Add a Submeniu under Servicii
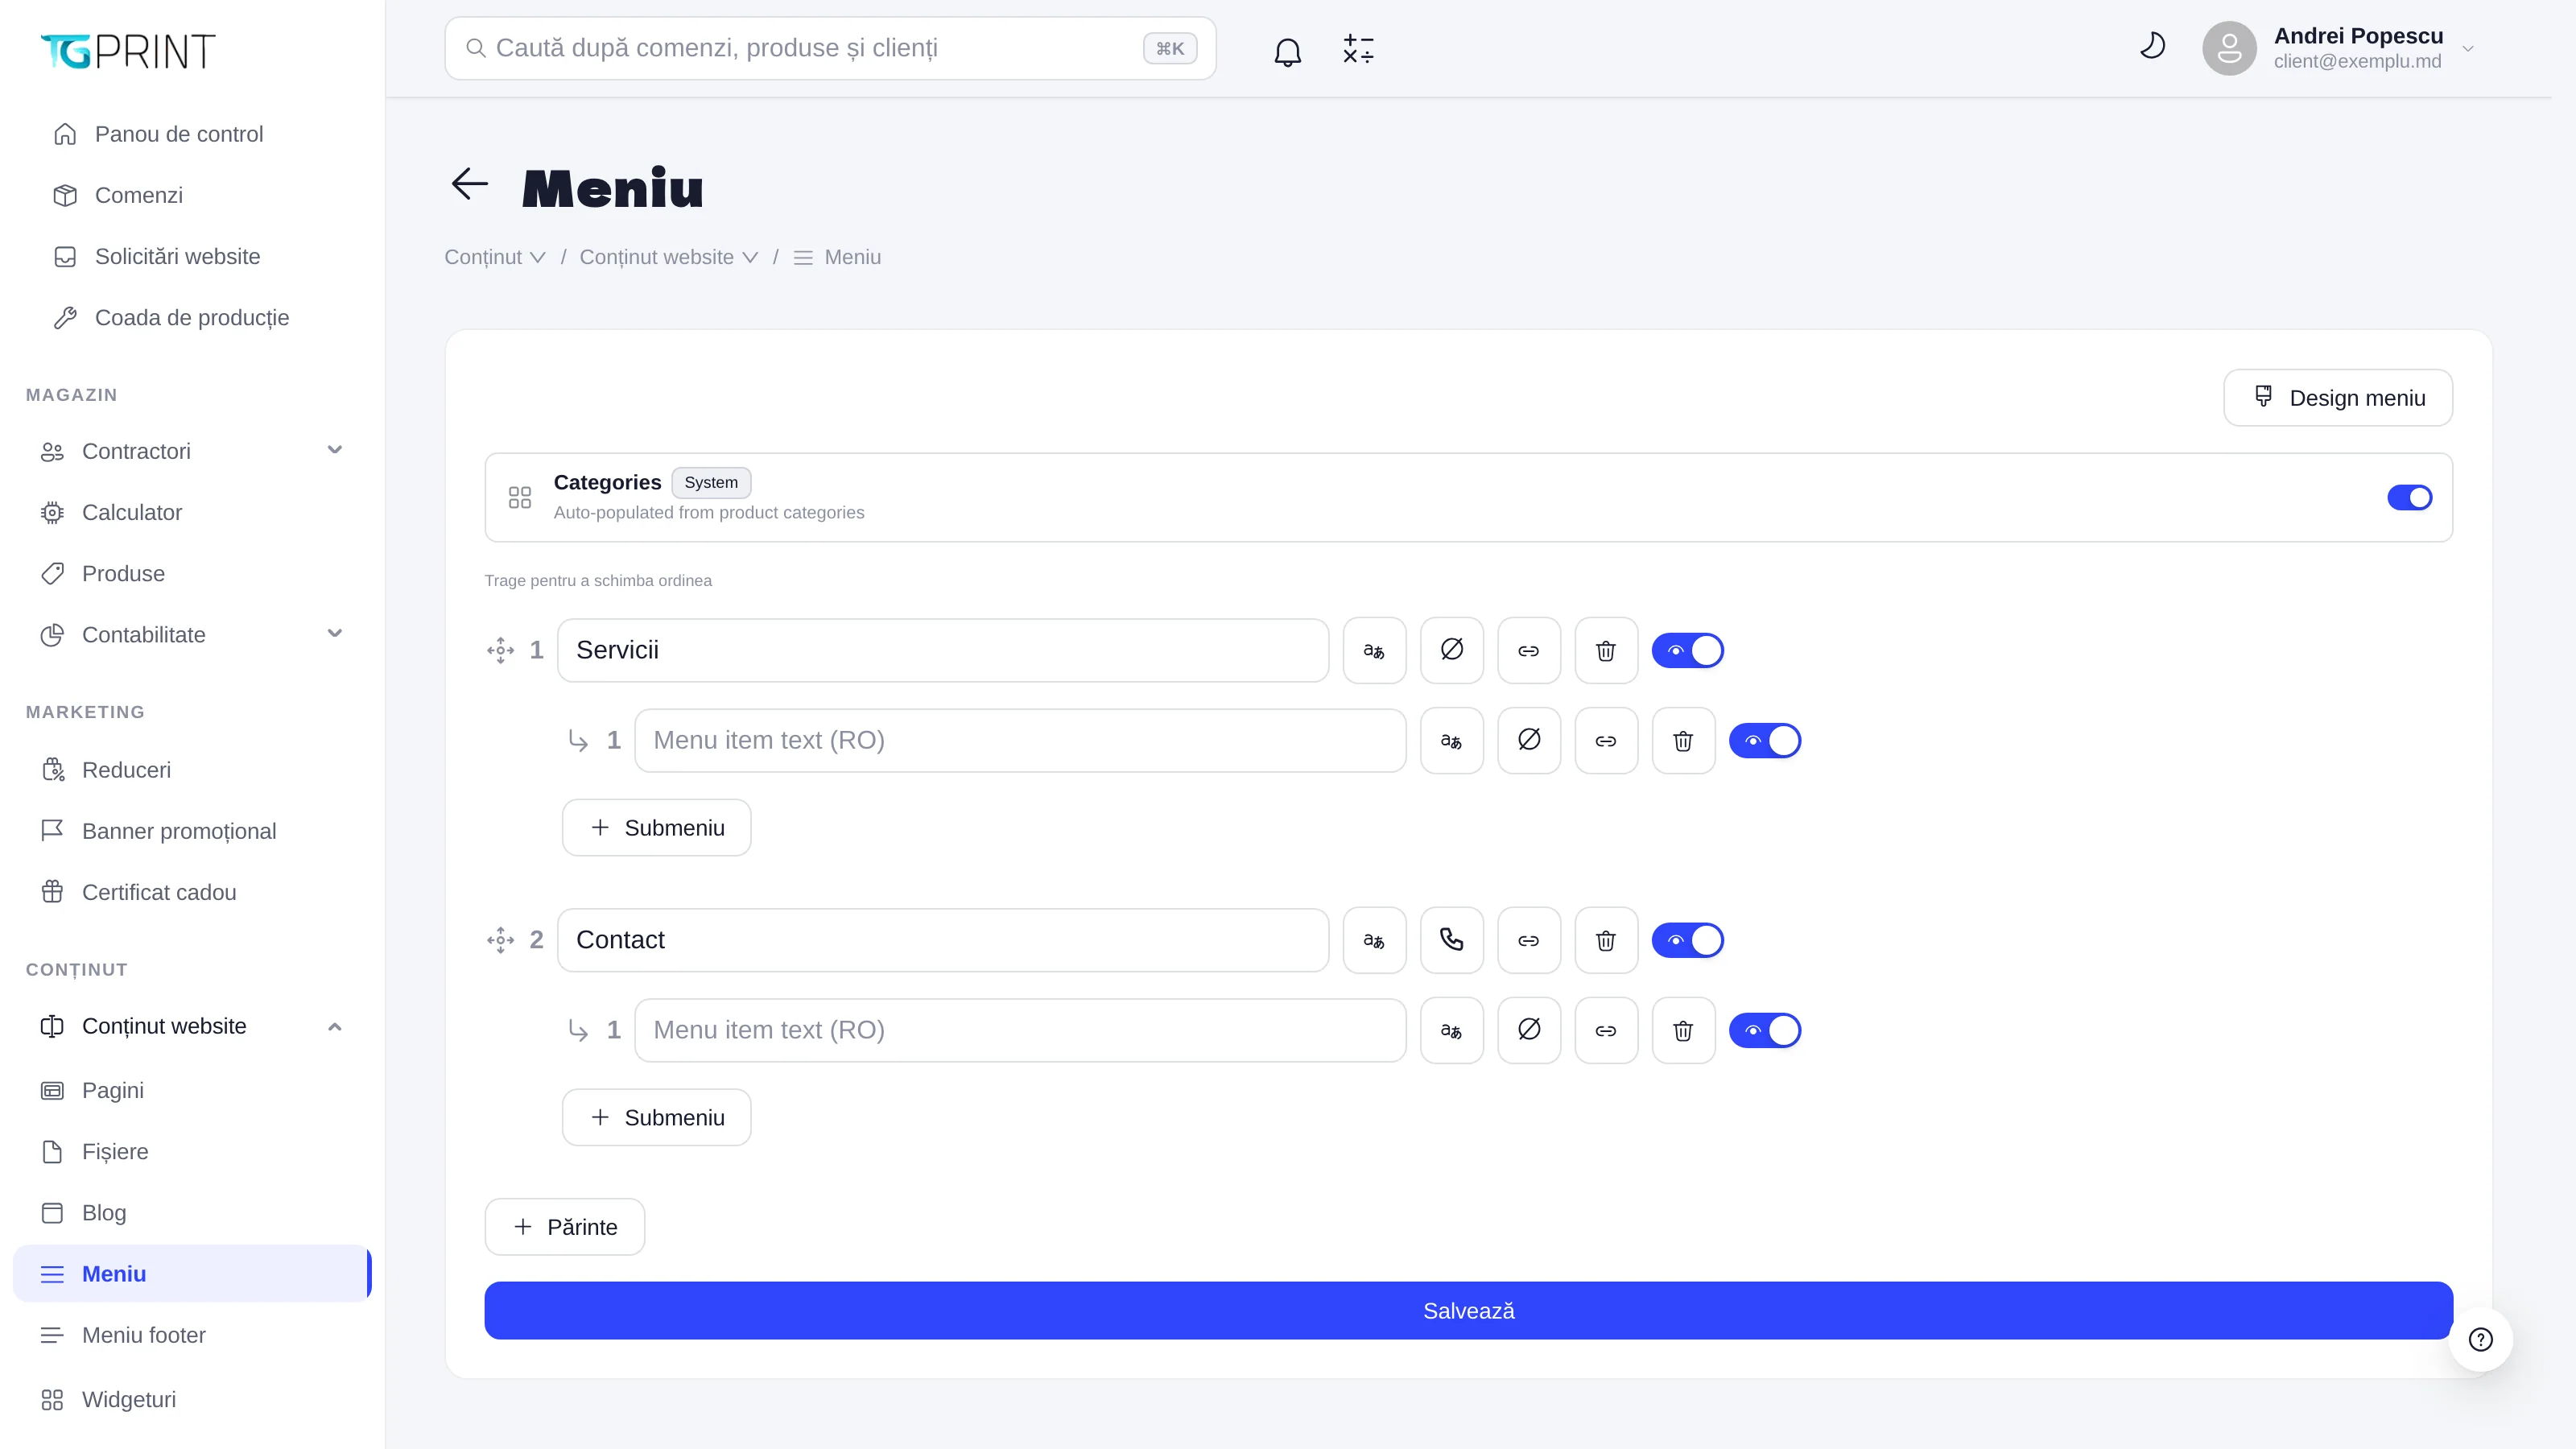Screen dimensions: 2576x1449 click(656, 828)
